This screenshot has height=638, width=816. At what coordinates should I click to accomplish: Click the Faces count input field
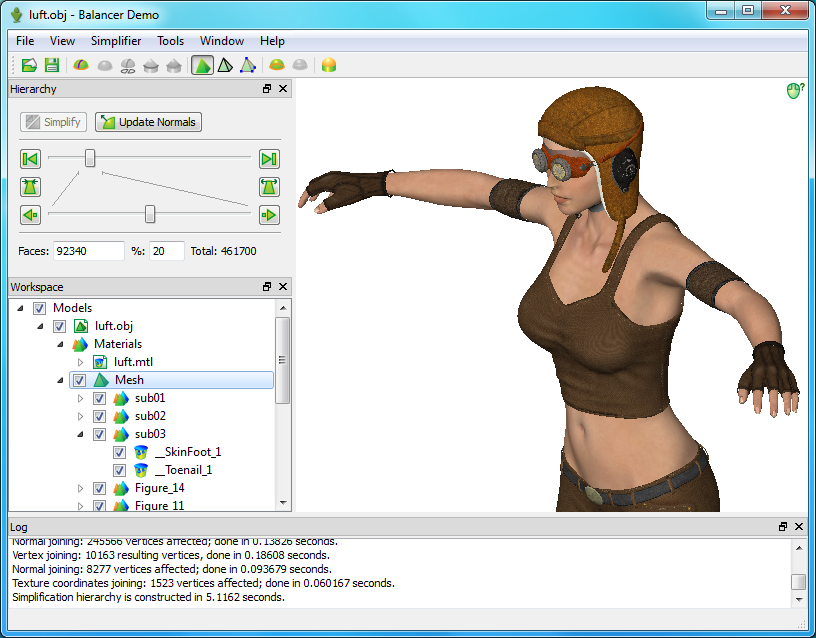click(x=89, y=251)
